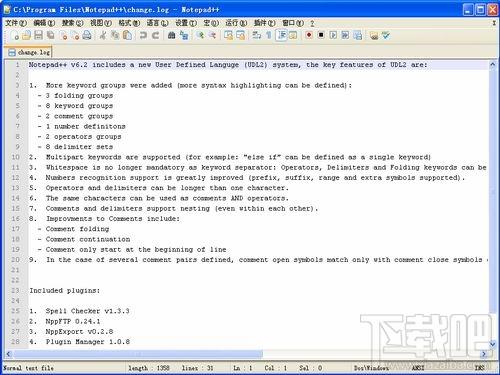Save the current recorded macro icon
The width and height of the screenshot is (500, 375).
click(358, 35)
